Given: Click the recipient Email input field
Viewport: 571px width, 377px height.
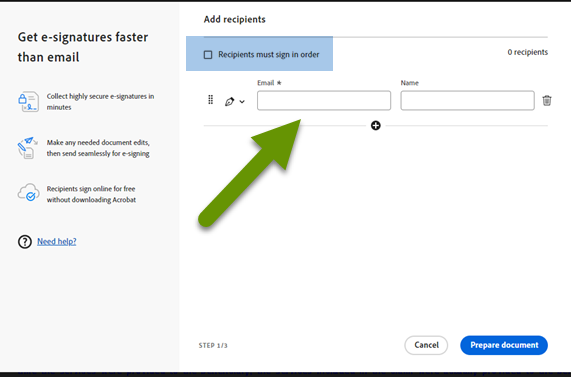Looking at the screenshot, I should tap(324, 101).
